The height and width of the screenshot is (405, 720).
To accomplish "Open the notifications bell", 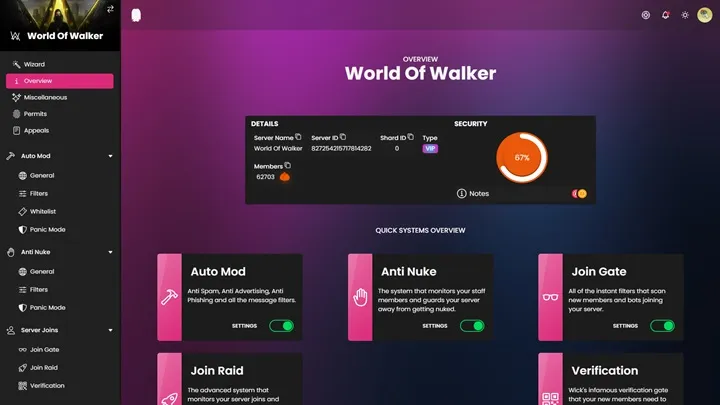I will [664, 15].
